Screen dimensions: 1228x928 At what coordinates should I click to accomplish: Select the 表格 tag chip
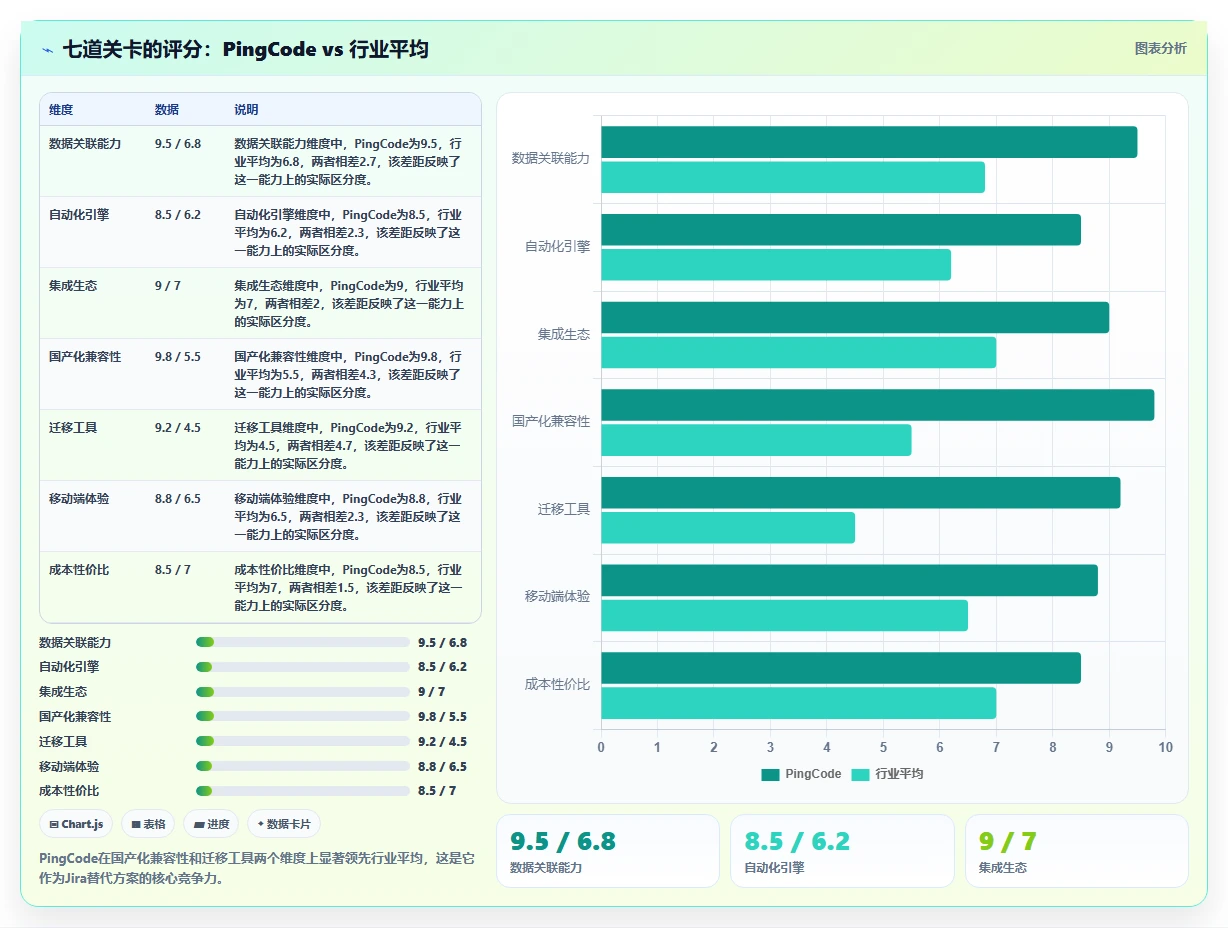click(x=148, y=824)
